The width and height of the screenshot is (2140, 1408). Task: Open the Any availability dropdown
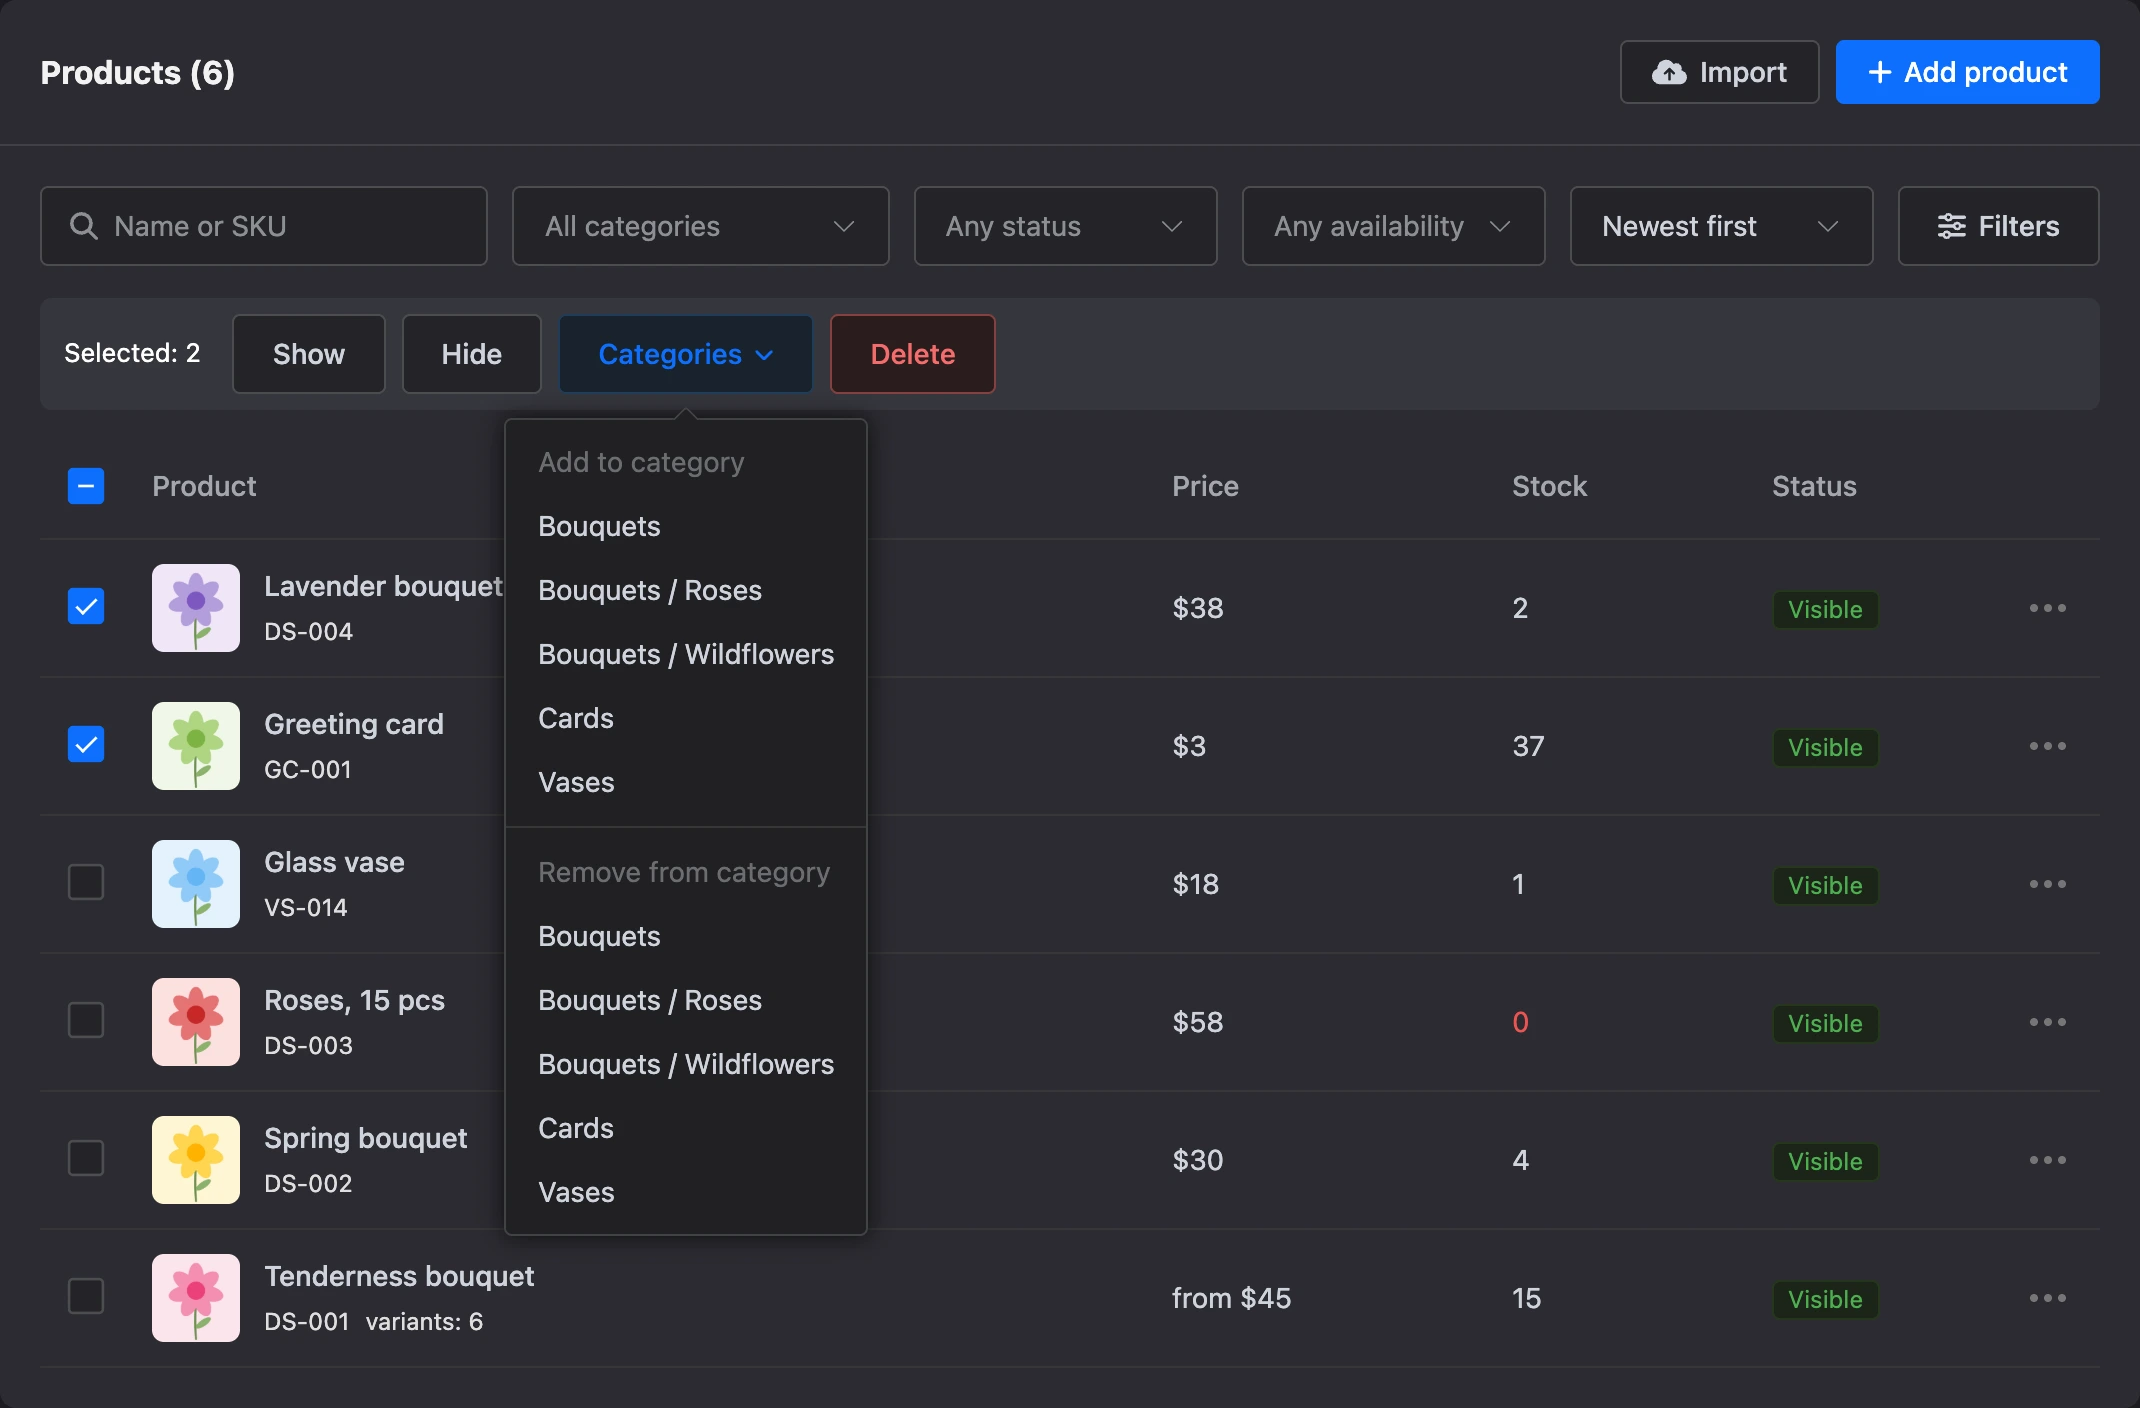click(1393, 226)
